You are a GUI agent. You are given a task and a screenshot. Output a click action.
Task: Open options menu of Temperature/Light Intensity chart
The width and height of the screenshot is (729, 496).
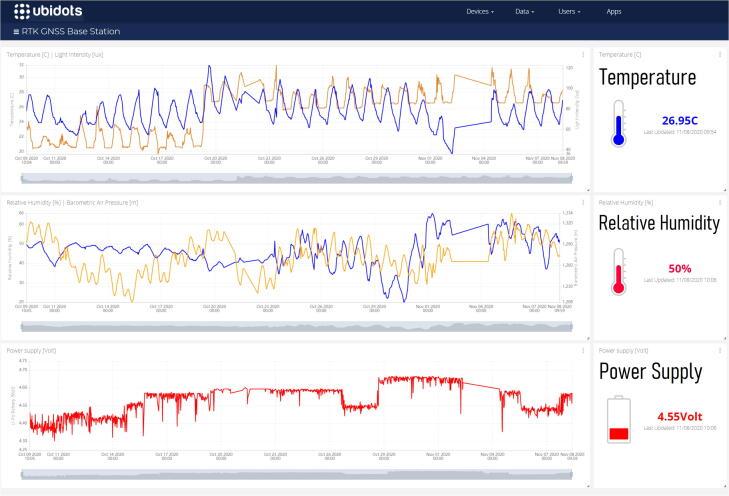(x=582, y=54)
